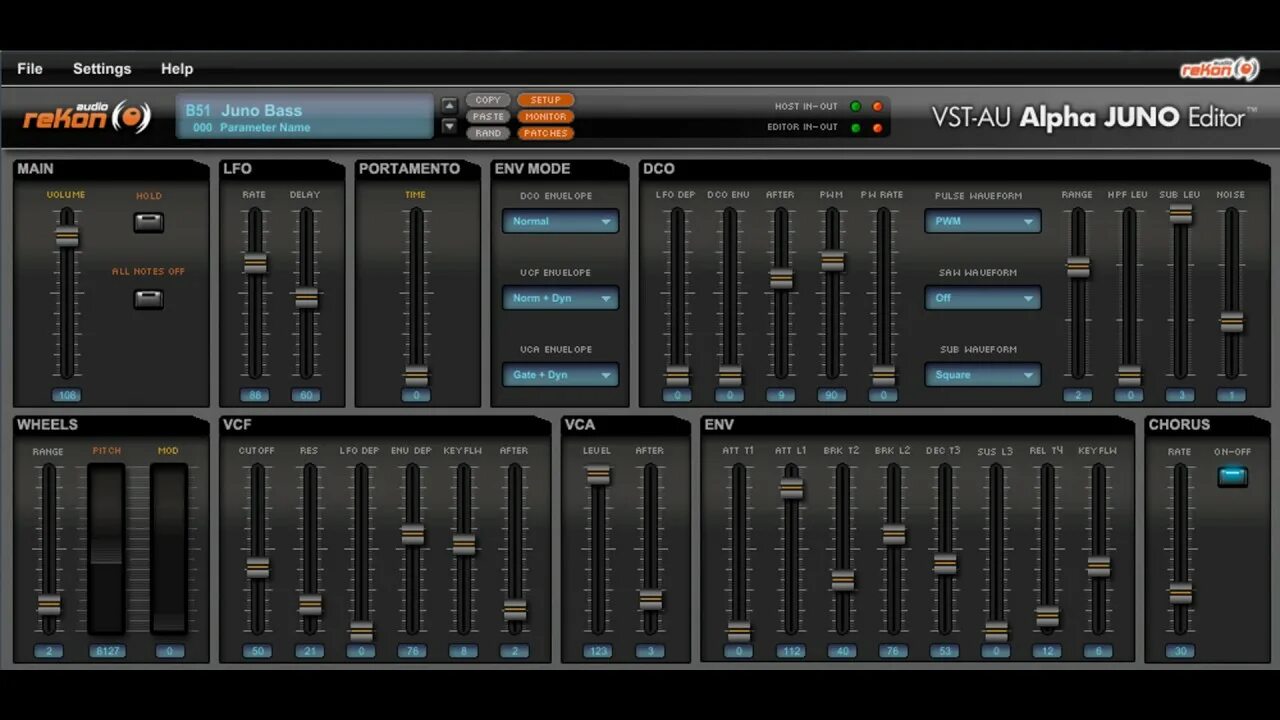Click the Pitch value field 8127
This screenshot has height=720, width=1280.
(x=107, y=651)
